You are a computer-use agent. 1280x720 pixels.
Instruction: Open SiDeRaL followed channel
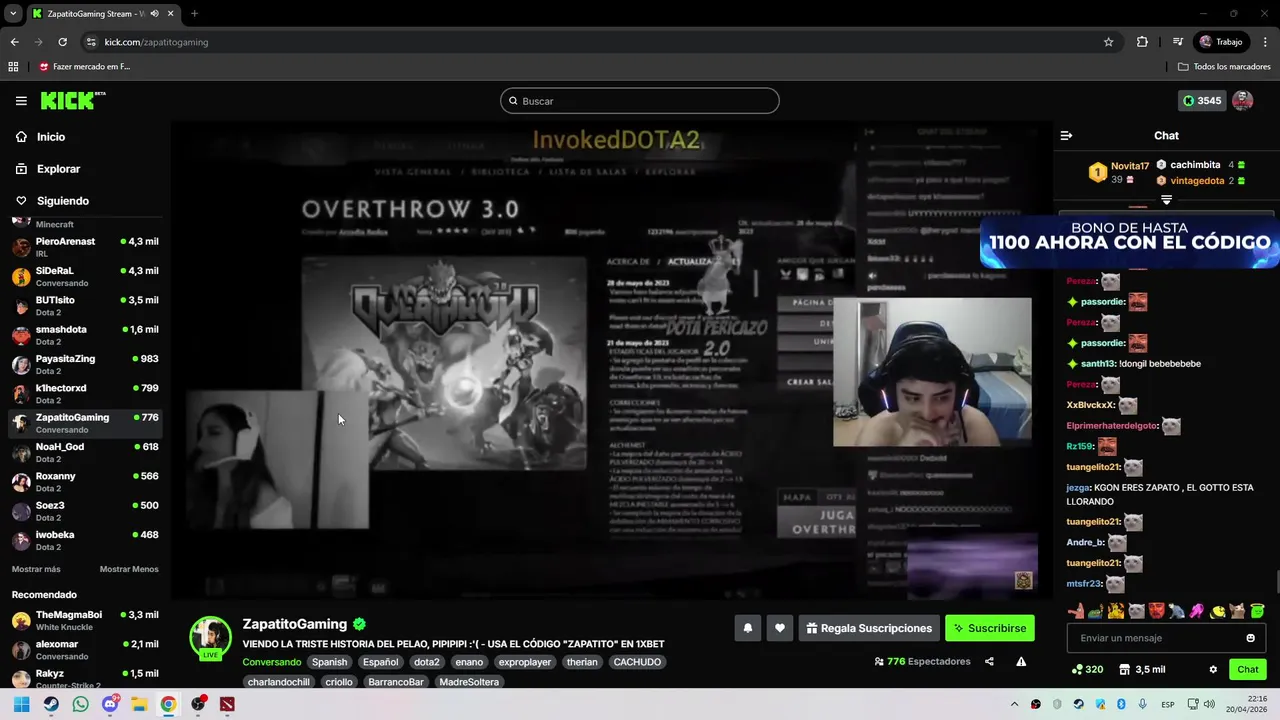tap(84, 276)
